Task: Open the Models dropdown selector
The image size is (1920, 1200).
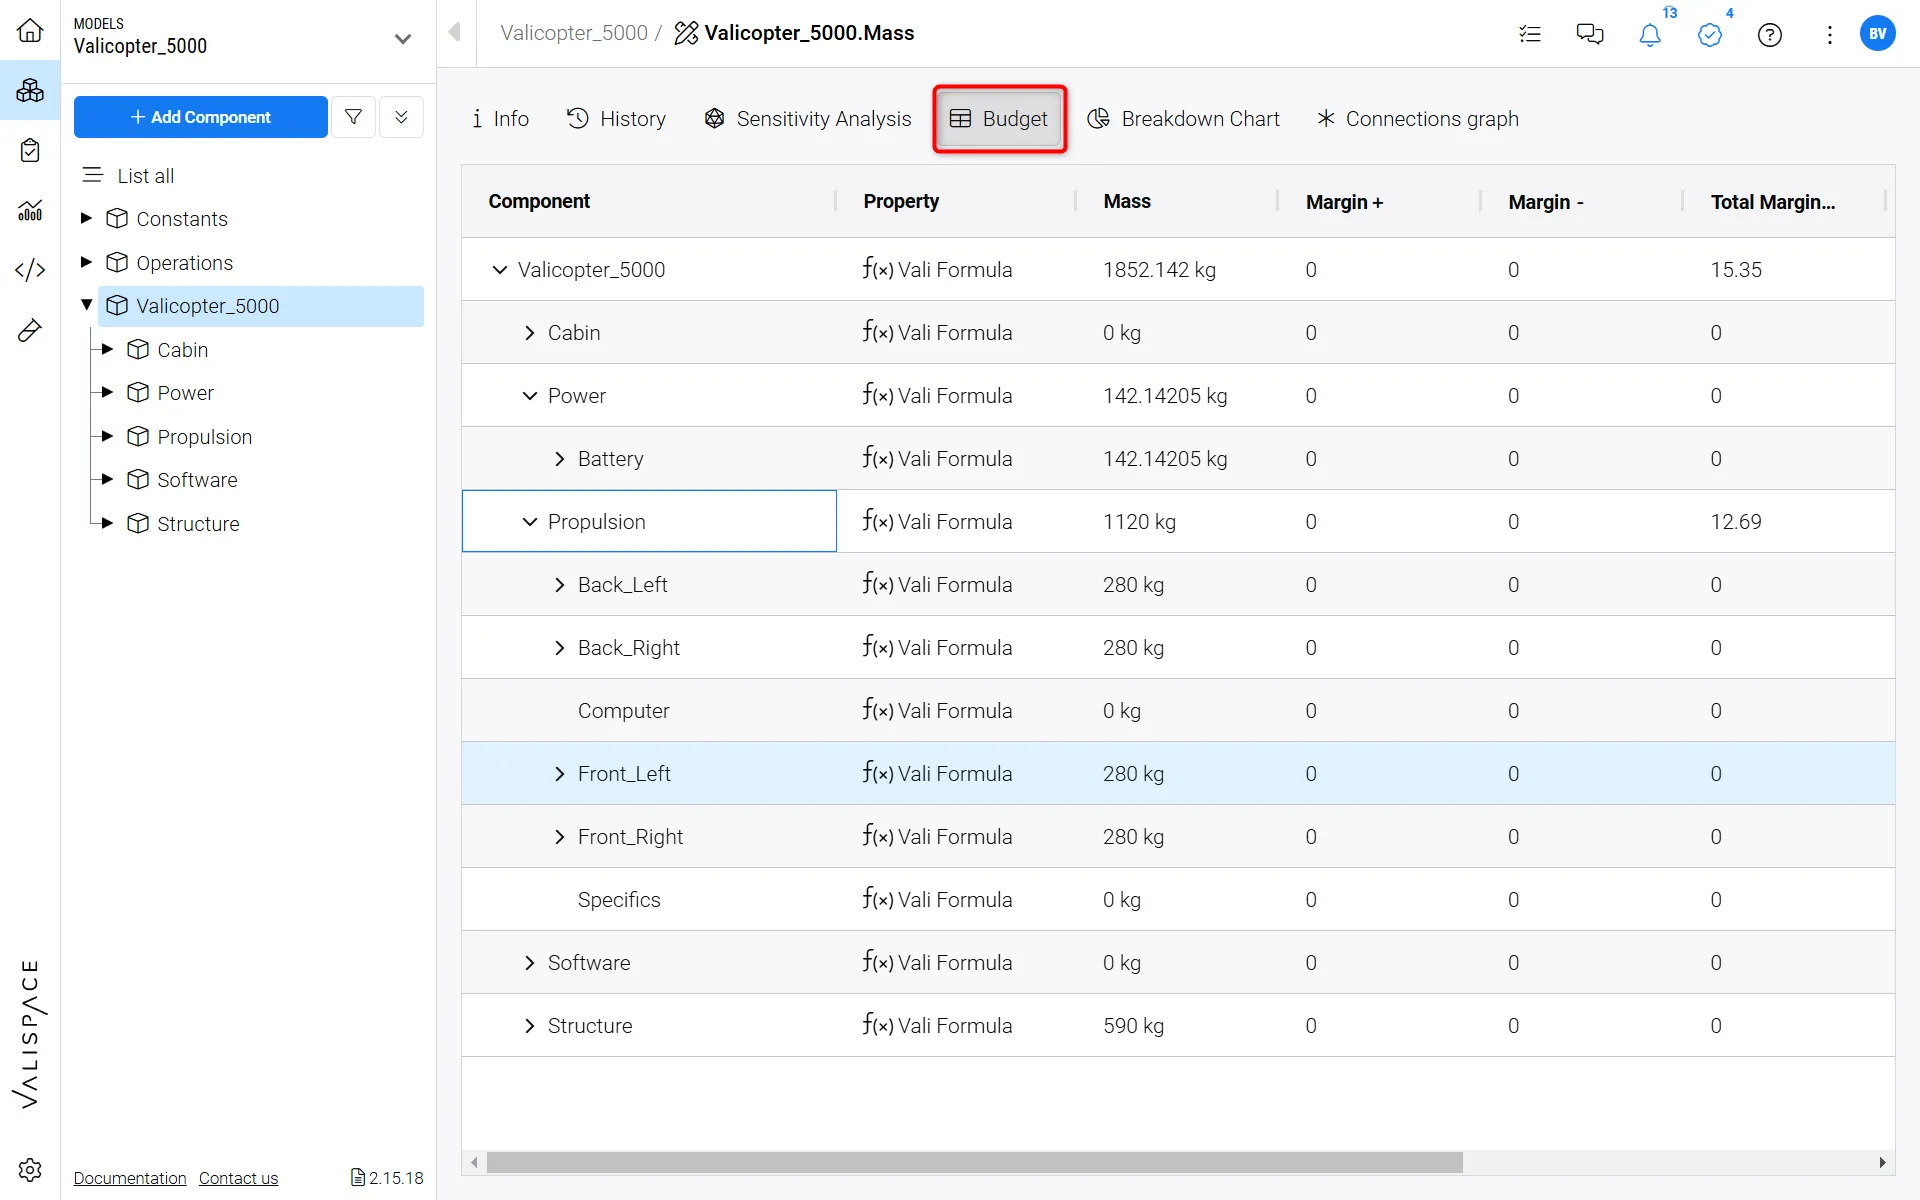Action: [402, 39]
